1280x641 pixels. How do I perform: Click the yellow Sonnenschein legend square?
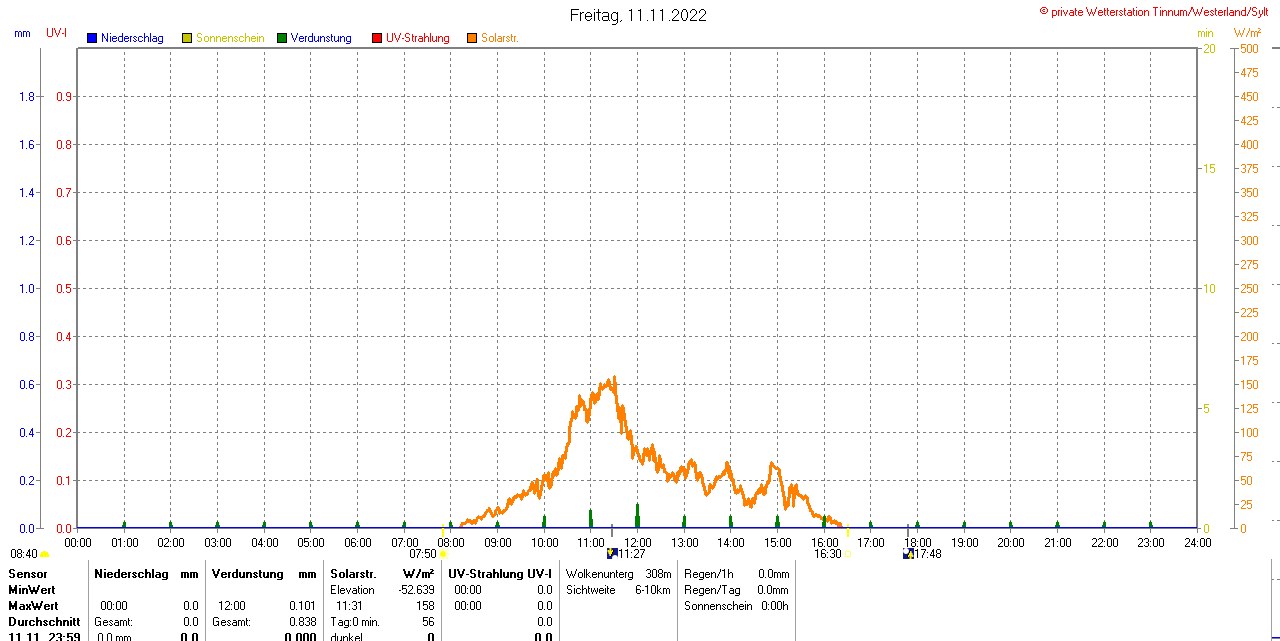pyautogui.click(x=187, y=38)
